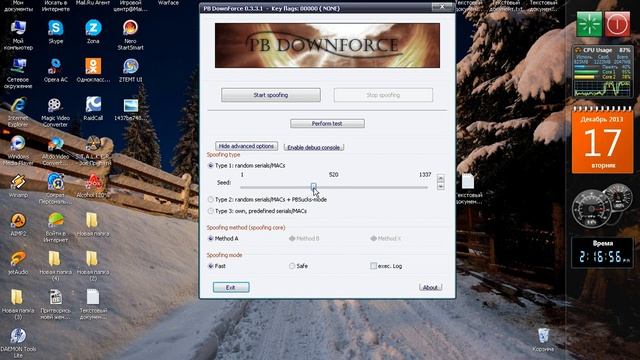Click the December 17 calendar gadget

point(602,140)
